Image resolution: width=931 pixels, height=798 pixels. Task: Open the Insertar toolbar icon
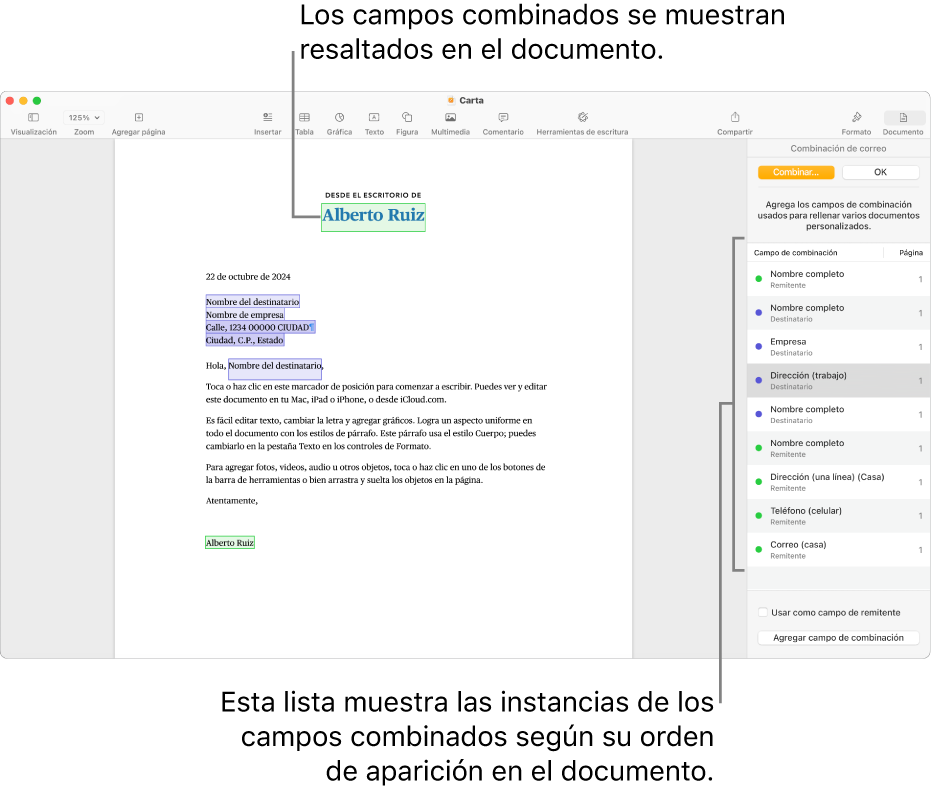pos(268,118)
